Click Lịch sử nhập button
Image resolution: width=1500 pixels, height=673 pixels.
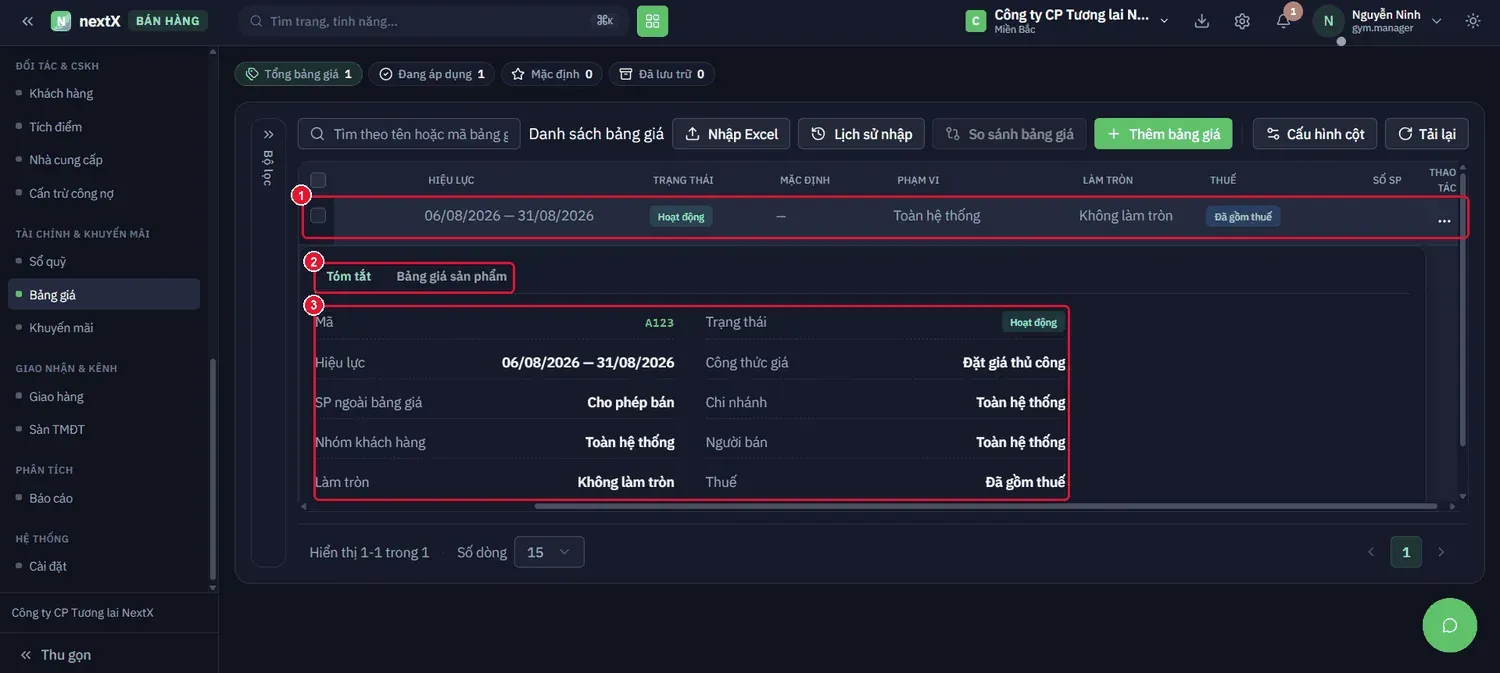coord(861,134)
